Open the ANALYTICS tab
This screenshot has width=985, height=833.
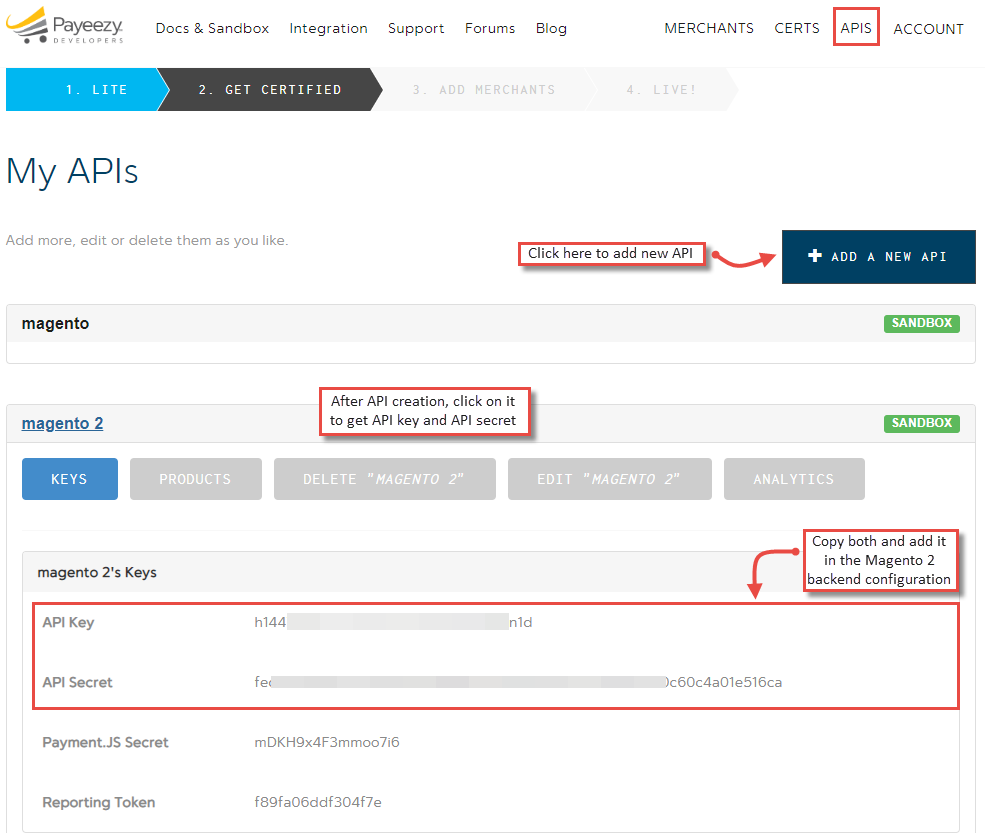(x=794, y=479)
